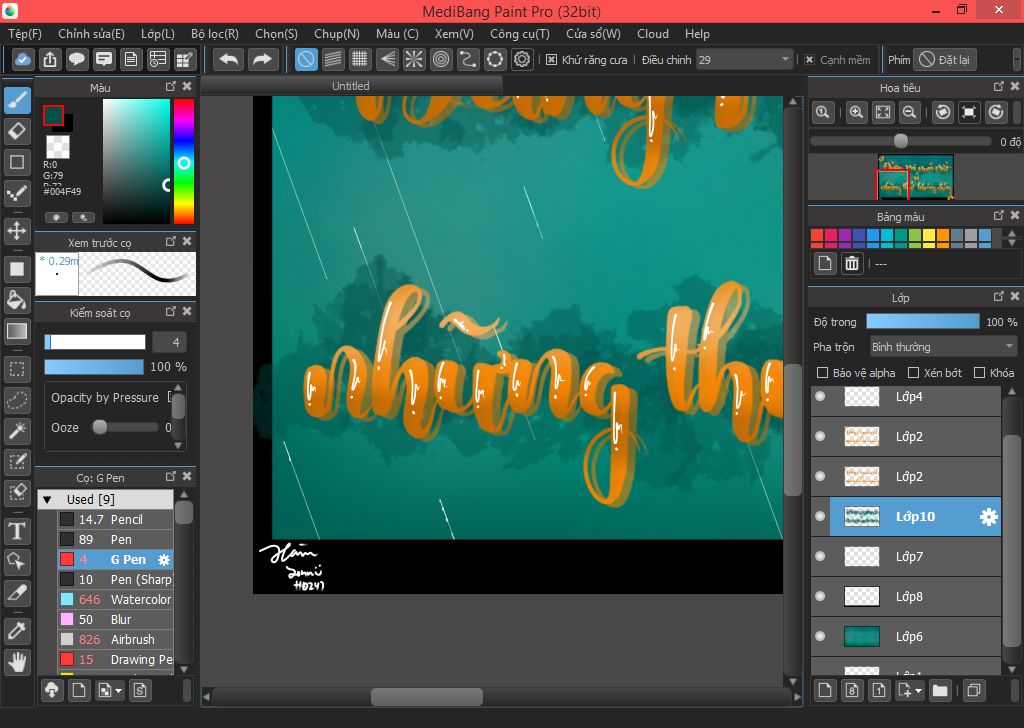Undock the Hoa tiêu navigator panel
Image resolution: width=1024 pixels, height=728 pixels.
999,86
